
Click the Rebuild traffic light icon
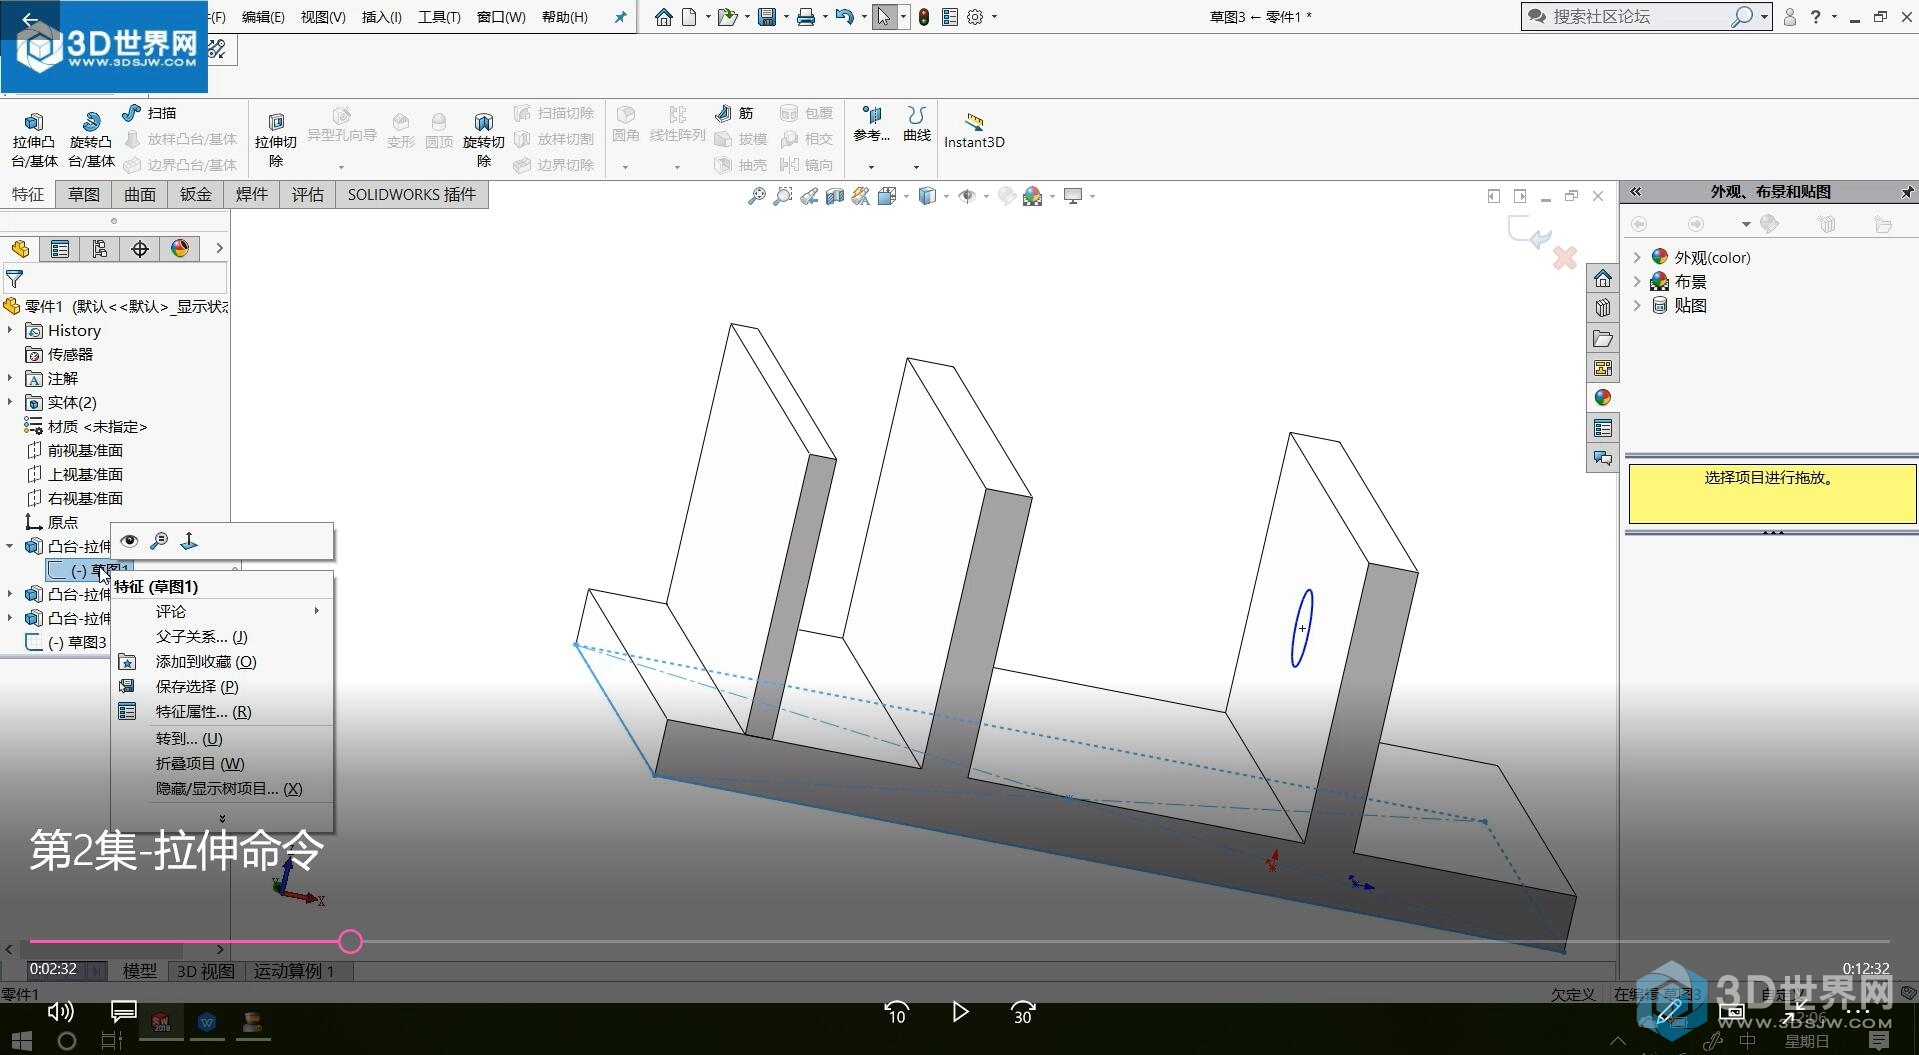click(x=924, y=17)
